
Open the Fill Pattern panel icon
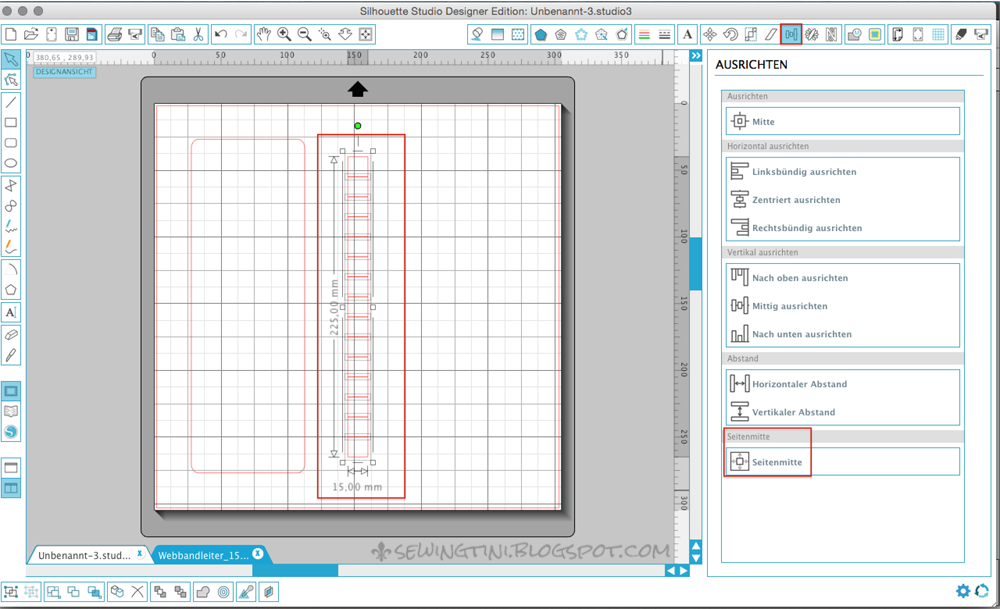pos(518,34)
